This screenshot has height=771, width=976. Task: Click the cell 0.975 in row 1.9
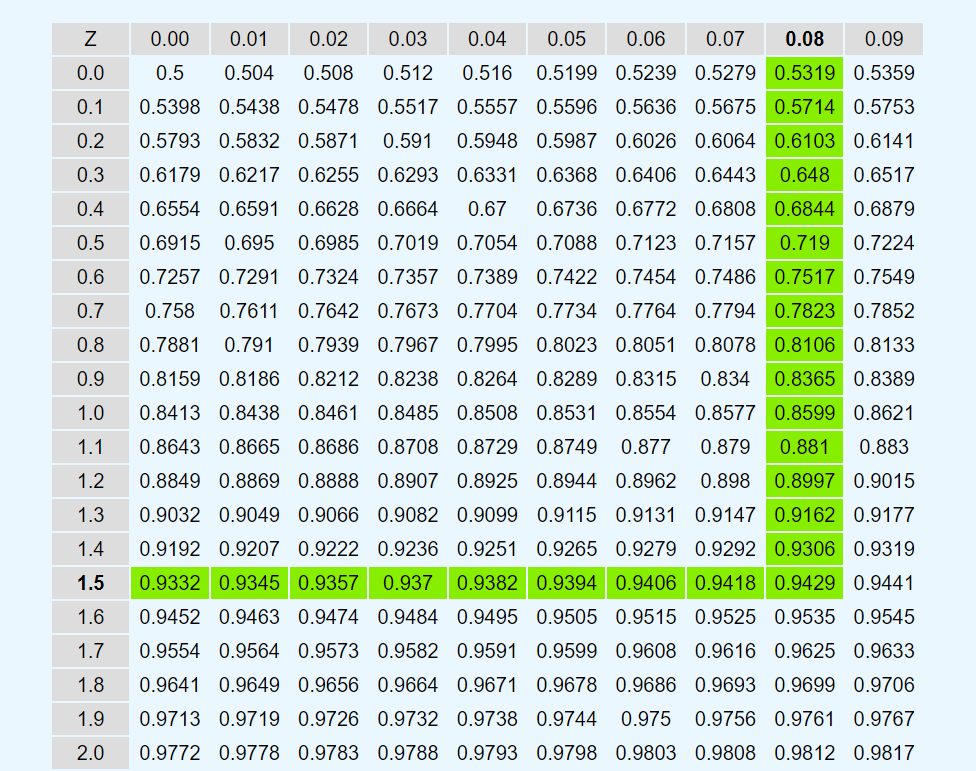(645, 719)
